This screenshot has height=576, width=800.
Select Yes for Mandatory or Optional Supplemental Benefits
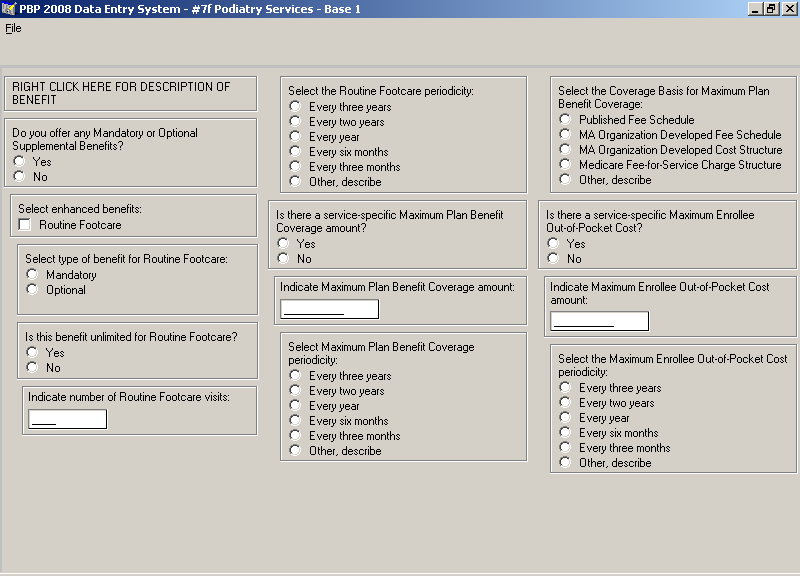(x=19, y=161)
